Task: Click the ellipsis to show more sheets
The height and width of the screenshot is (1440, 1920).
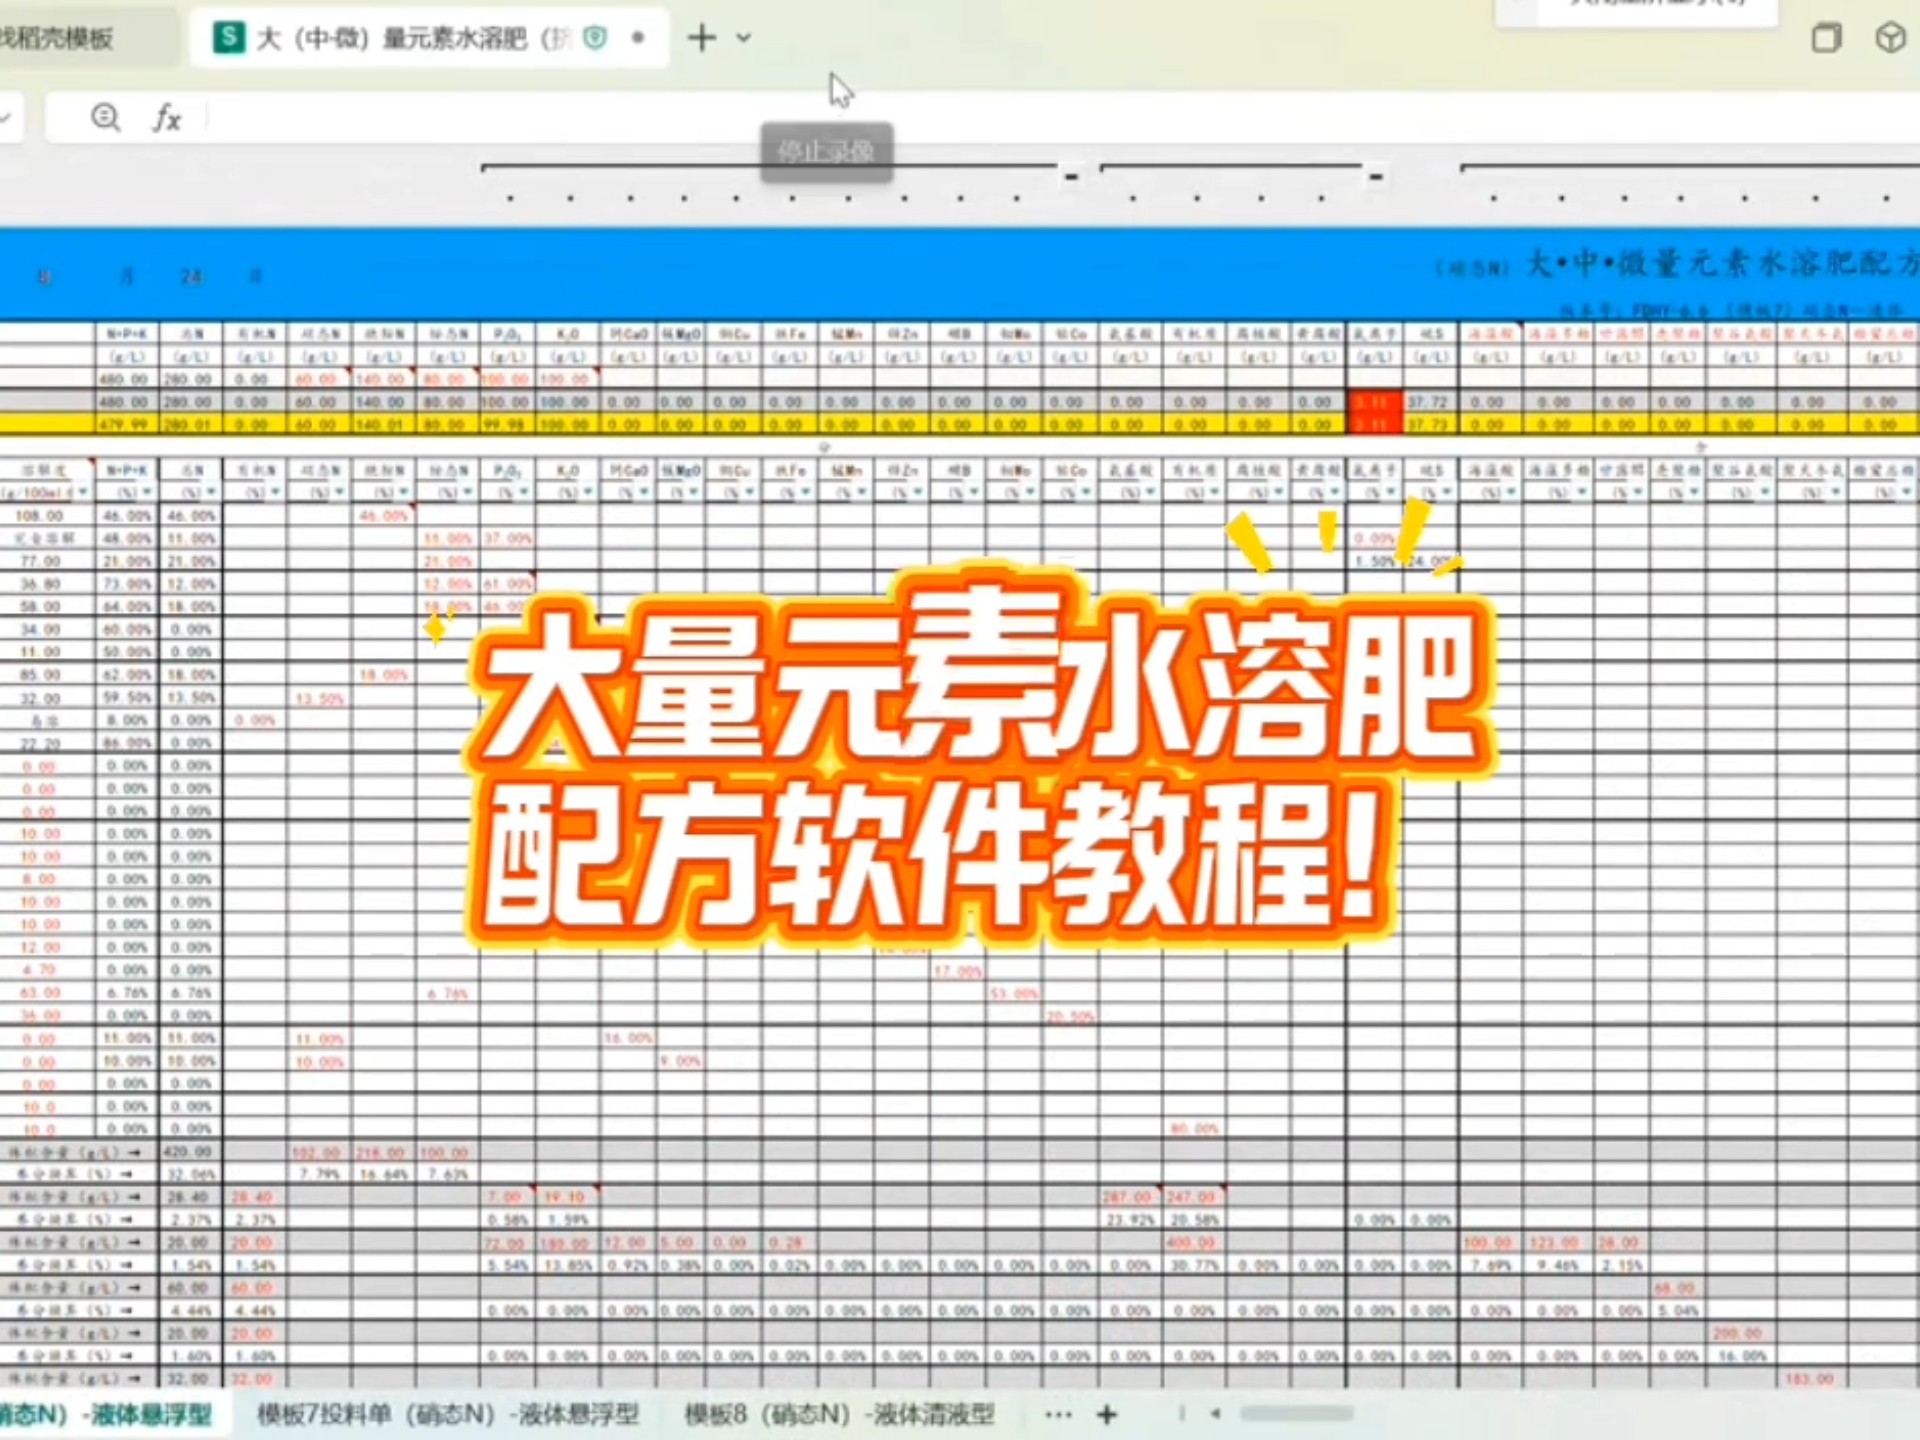Action: [1058, 1414]
